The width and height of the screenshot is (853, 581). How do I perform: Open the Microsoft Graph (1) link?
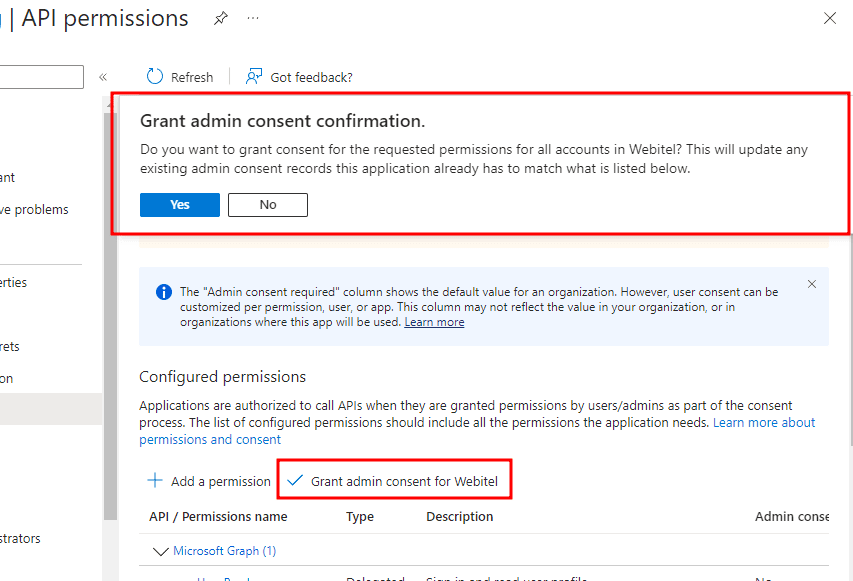224,551
